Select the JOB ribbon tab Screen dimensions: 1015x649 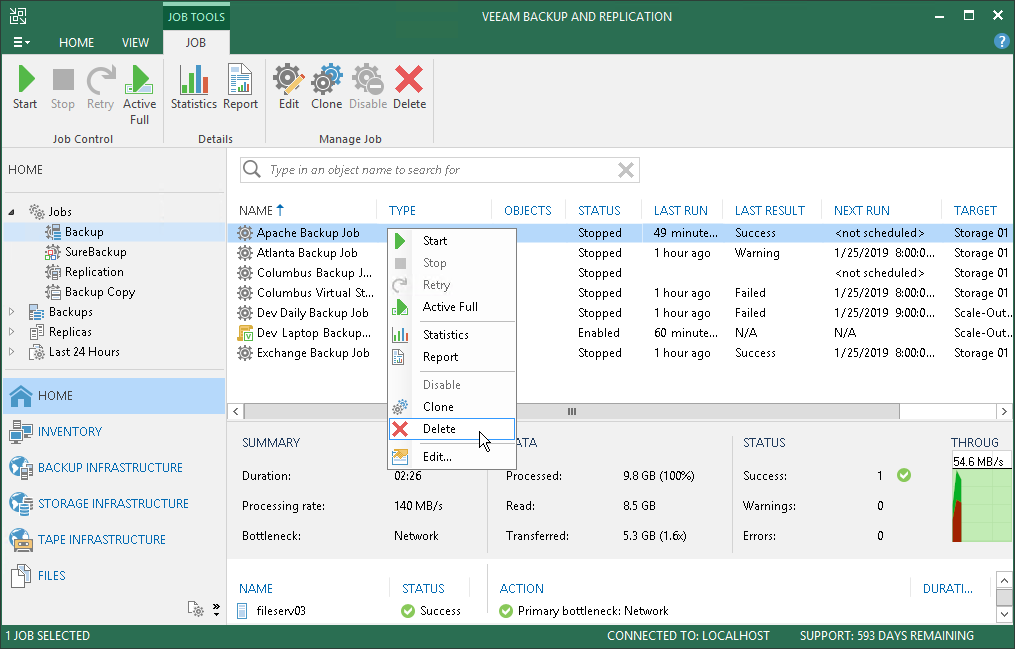195,43
